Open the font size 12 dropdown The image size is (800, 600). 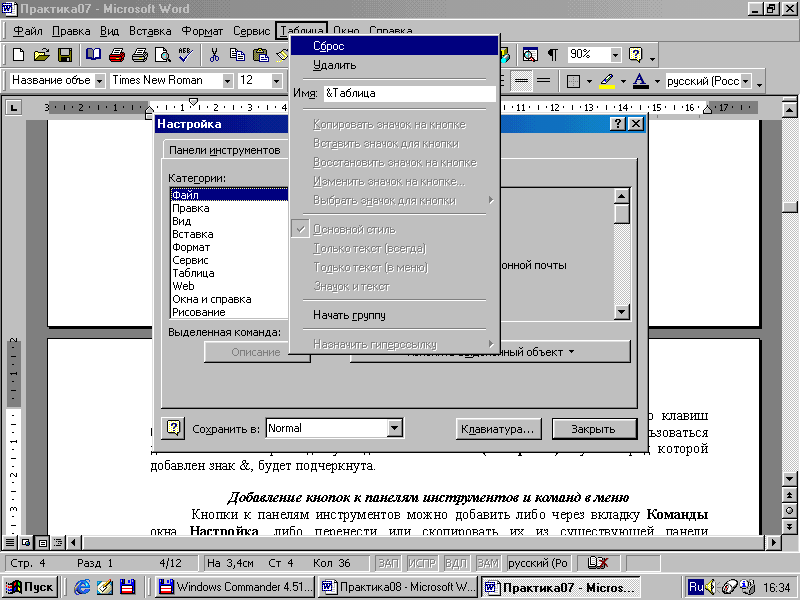tap(276, 81)
